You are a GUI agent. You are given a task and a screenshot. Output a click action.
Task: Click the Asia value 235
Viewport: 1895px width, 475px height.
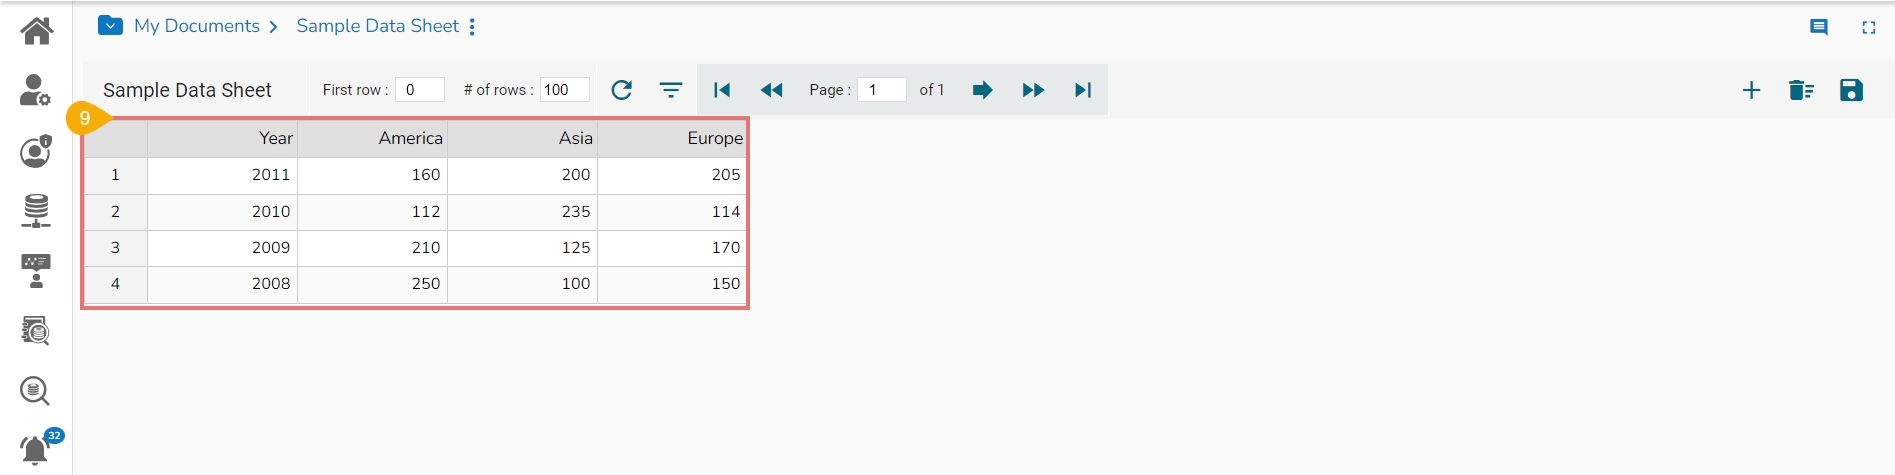pos(522,212)
